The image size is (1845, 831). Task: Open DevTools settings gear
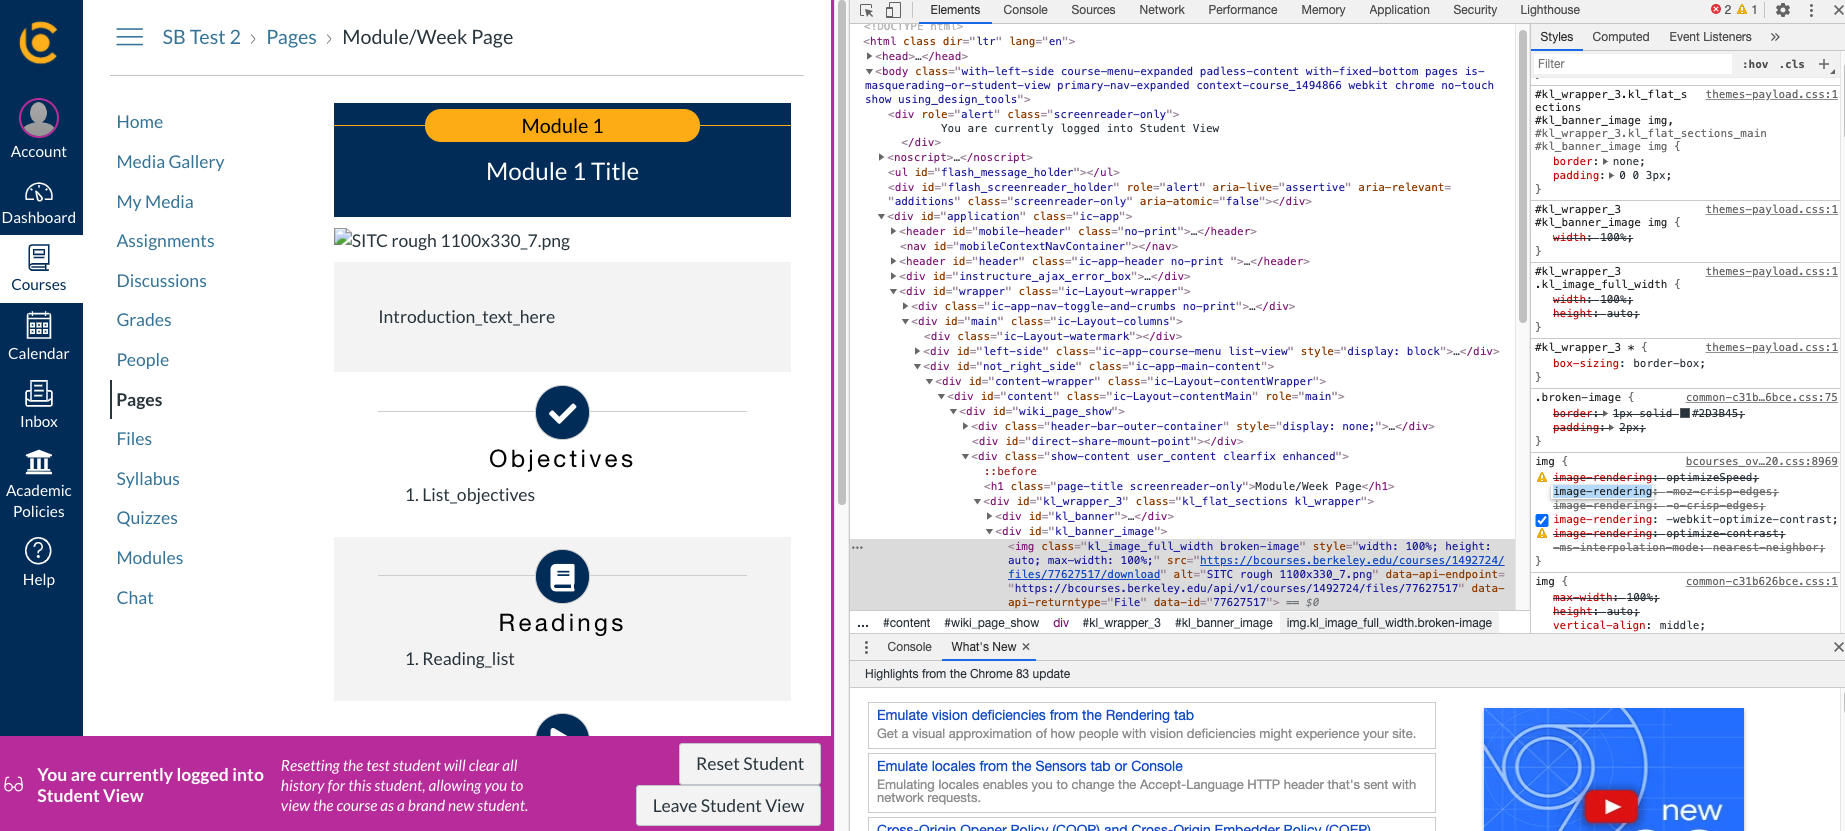(x=1783, y=10)
